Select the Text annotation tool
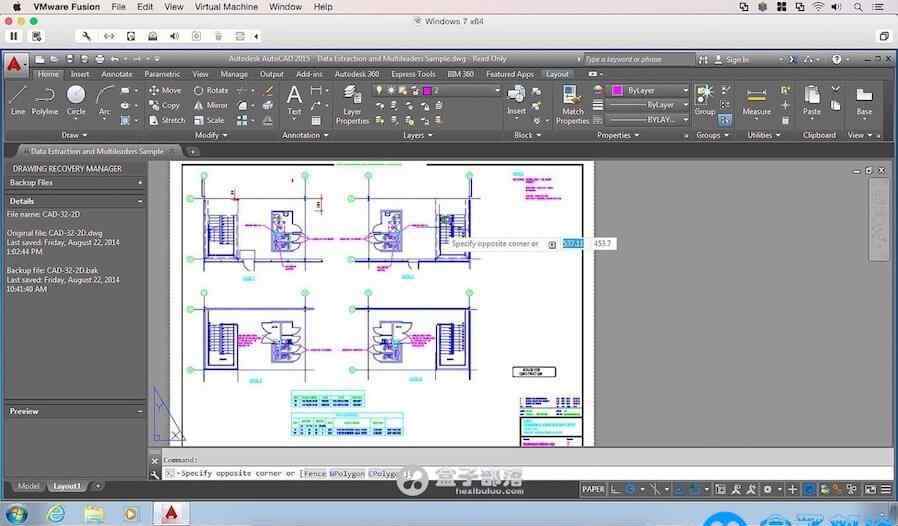The image size is (898, 526). coord(294,101)
